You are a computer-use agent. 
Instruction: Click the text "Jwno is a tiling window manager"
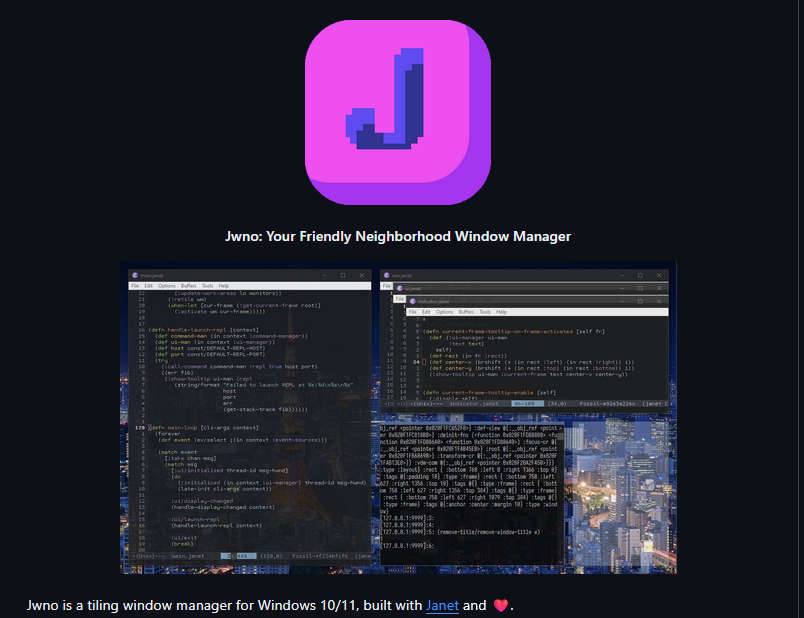pyautogui.click(x=129, y=605)
